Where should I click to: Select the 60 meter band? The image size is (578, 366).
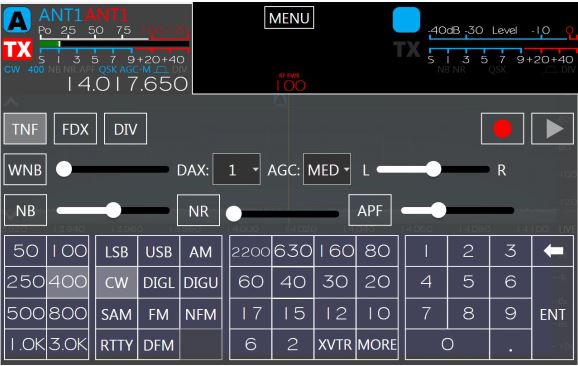pos(251,282)
